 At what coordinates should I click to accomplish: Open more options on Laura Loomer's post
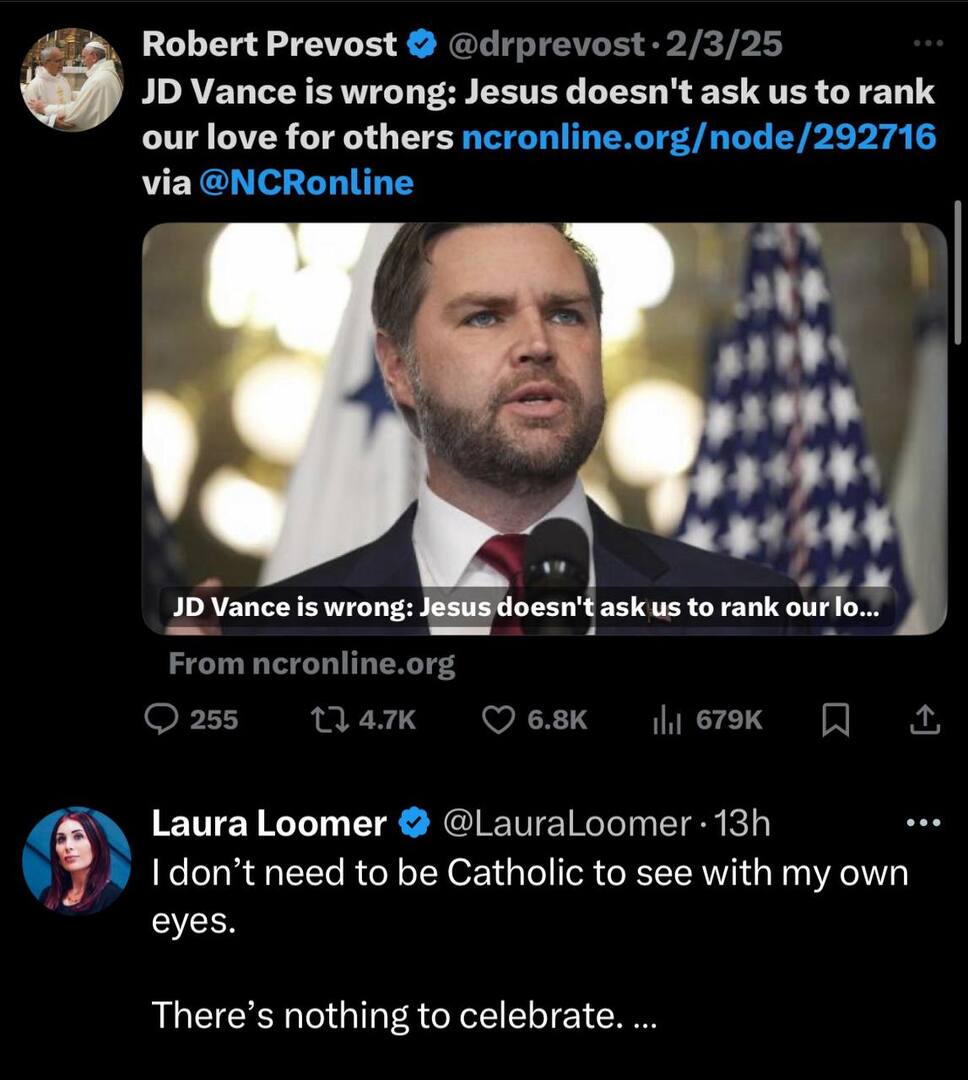pyautogui.click(x=923, y=823)
